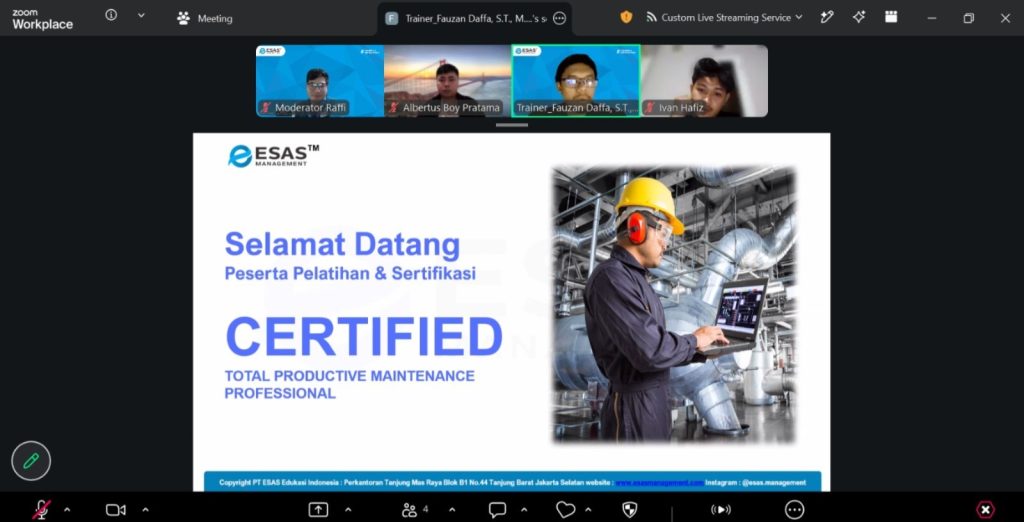Click the share screen icon
This screenshot has height=522, width=1024.
[x=318, y=510]
